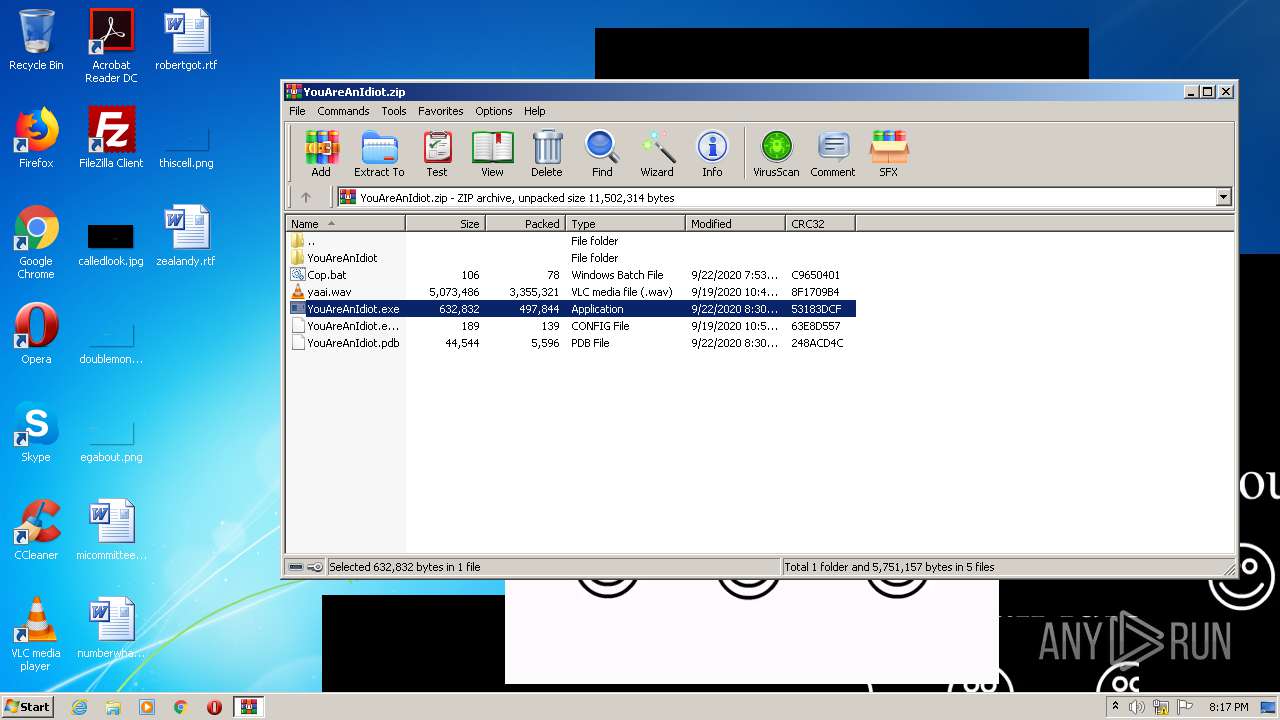Screen dimensions: 1280x720
Task: Open Recycle Bin desktop icon
Action: tap(36, 40)
